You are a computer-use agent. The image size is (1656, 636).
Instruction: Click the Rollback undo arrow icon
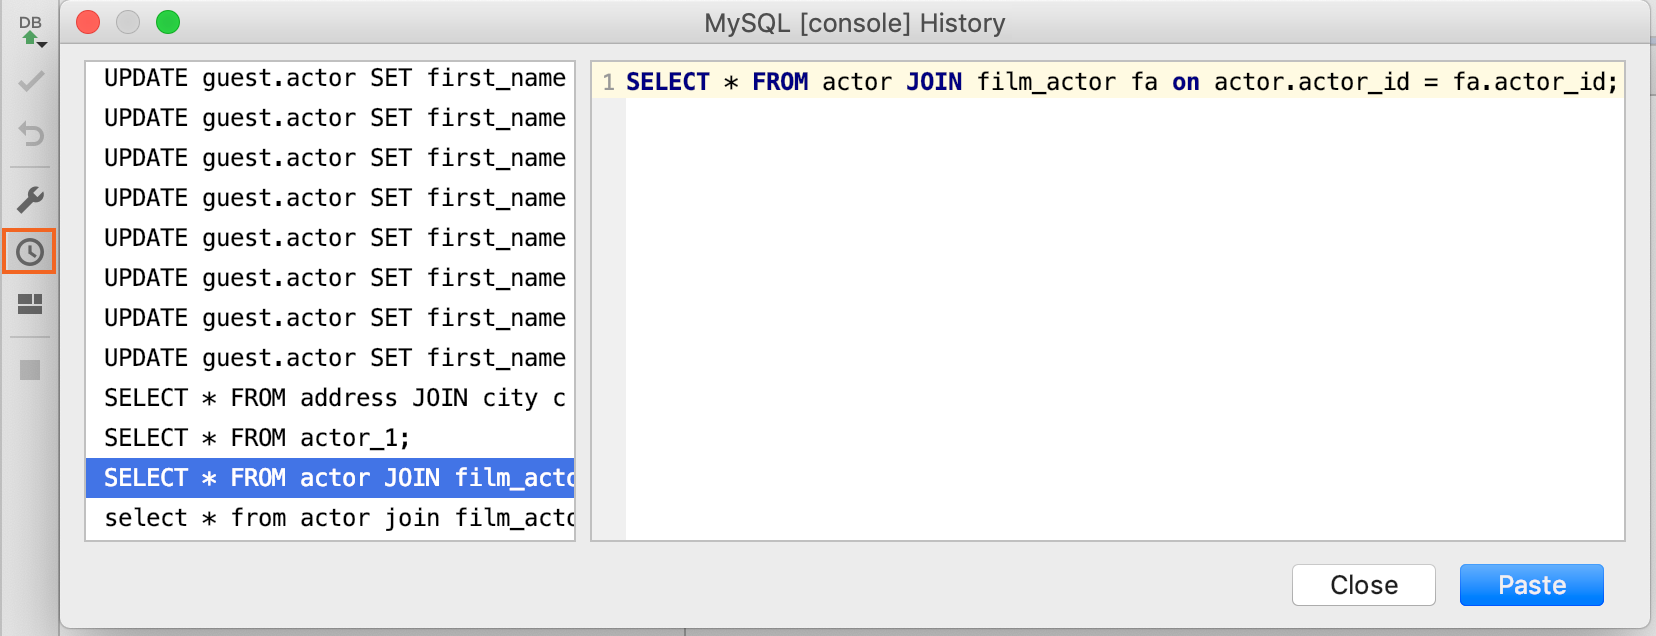click(x=31, y=134)
